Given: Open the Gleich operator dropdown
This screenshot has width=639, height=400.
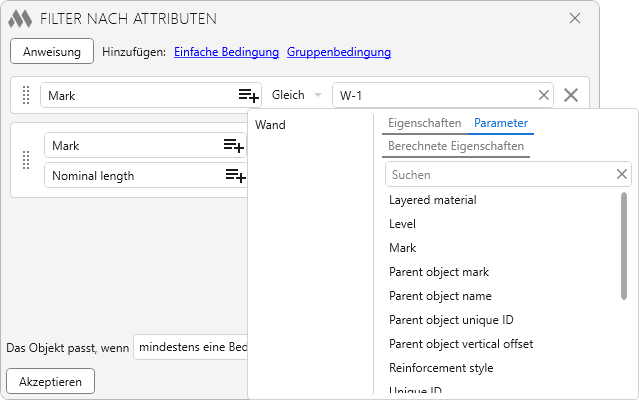Looking at the screenshot, I should click(x=297, y=95).
